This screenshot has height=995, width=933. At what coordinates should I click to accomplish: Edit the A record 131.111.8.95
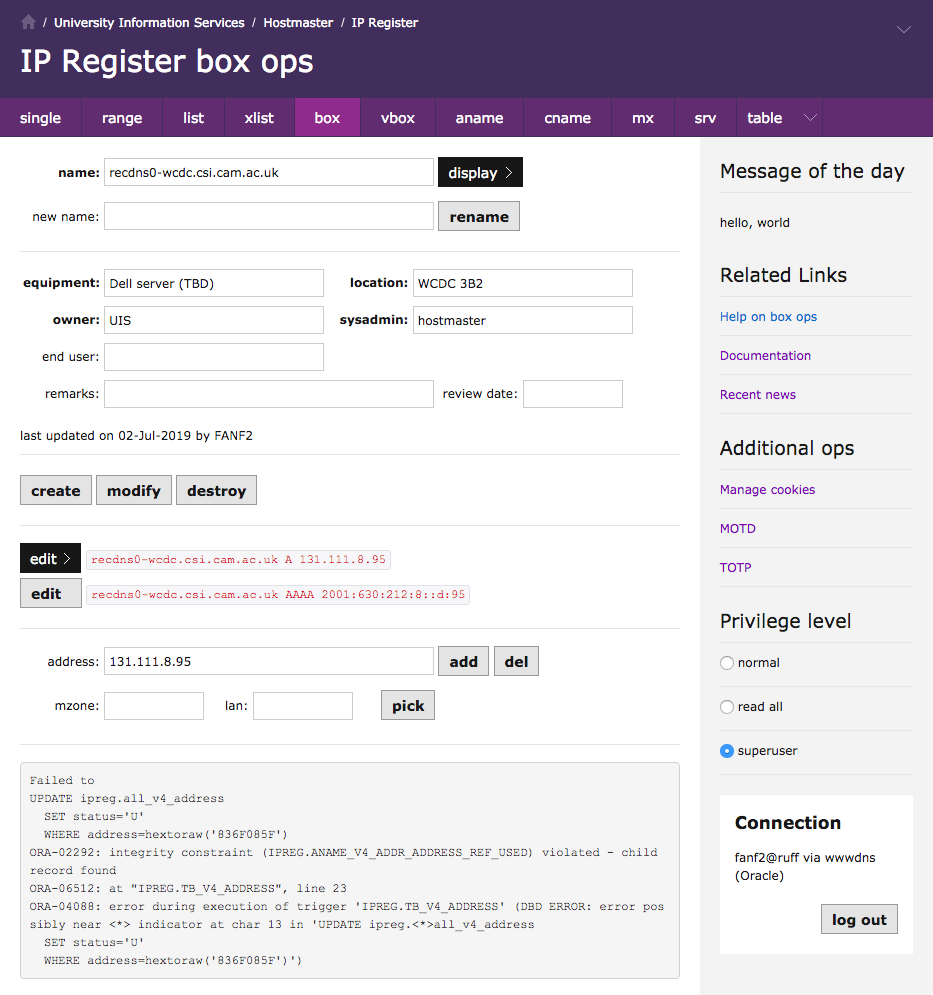tap(50, 559)
